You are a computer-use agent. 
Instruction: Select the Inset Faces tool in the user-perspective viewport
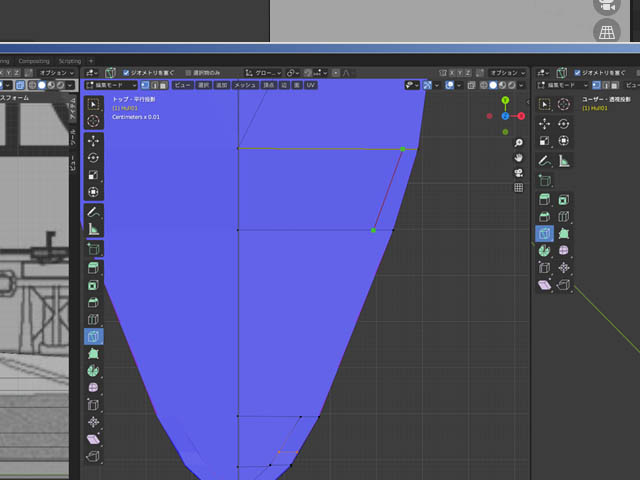point(563,200)
